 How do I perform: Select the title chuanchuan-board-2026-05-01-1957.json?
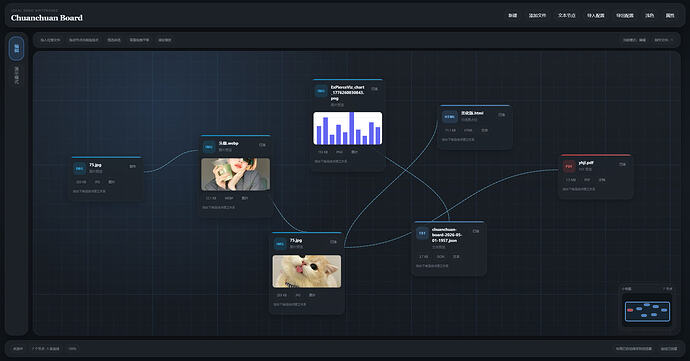[447, 235]
